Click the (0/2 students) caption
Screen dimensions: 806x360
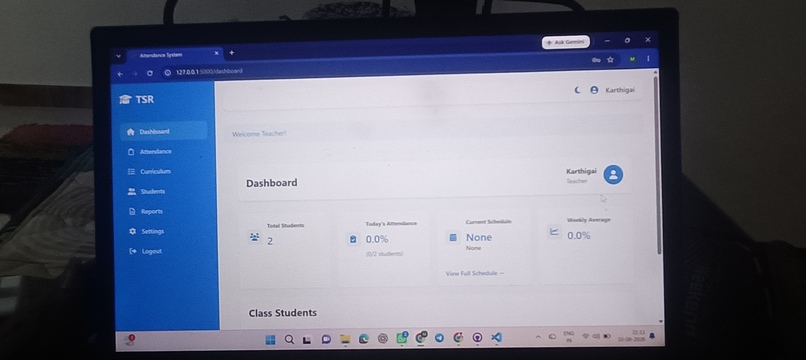point(384,254)
